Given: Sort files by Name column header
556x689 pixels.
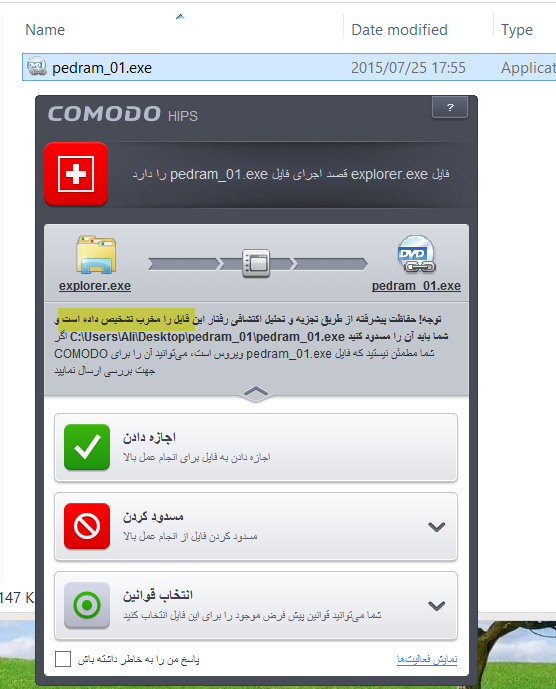Looking at the screenshot, I should tap(45, 30).
